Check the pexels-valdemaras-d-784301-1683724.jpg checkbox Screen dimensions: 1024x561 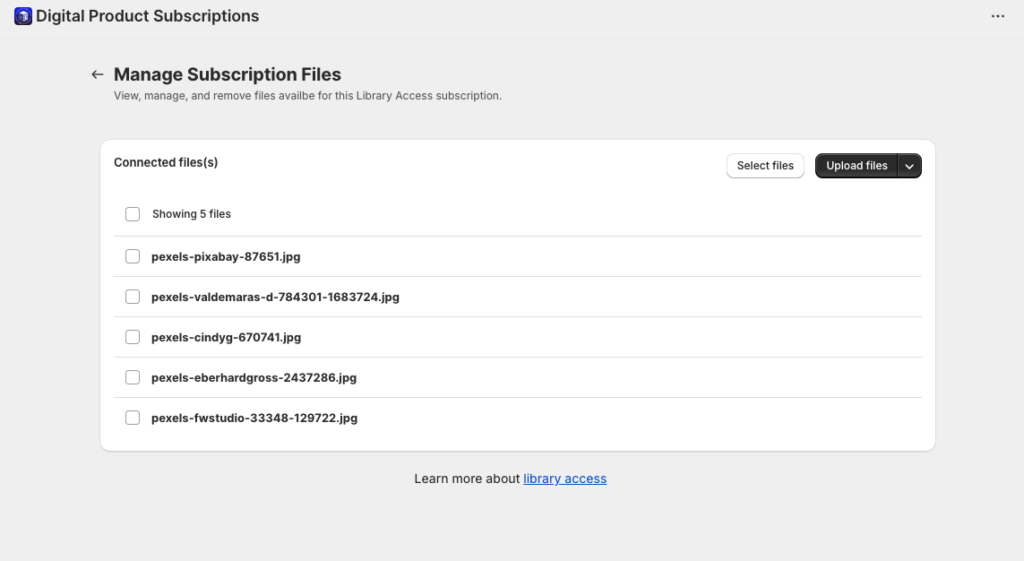point(133,297)
